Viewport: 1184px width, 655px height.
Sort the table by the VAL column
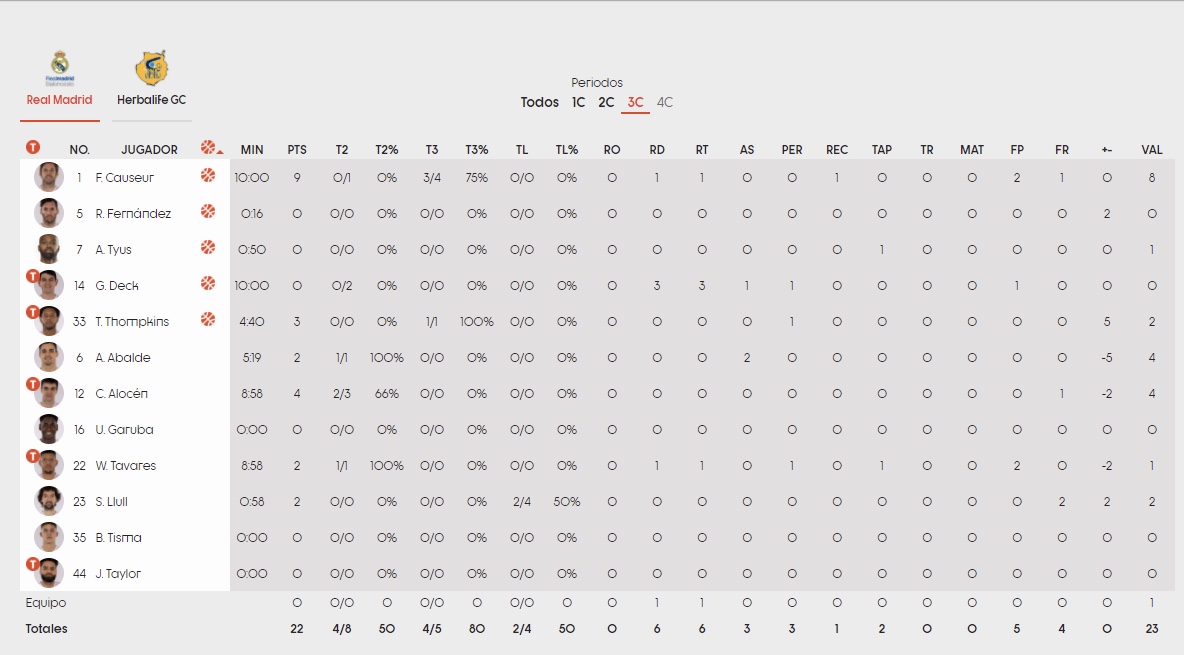click(x=1152, y=150)
